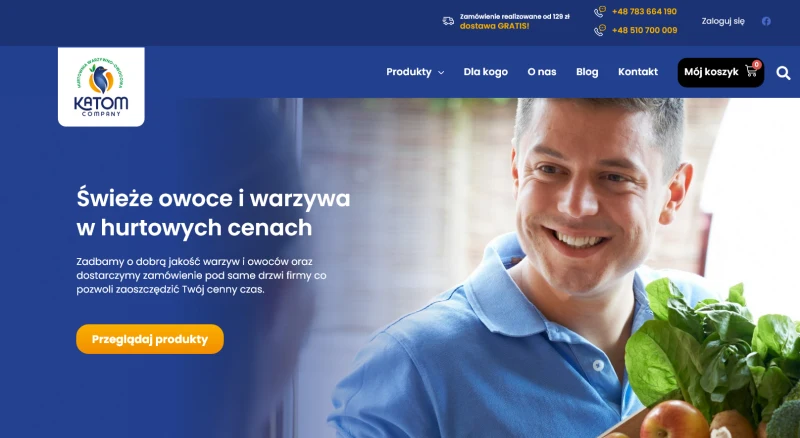Image resolution: width=800 pixels, height=438 pixels.
Task: Click the dostawa GRATIS! text
Action: (494, 26)
